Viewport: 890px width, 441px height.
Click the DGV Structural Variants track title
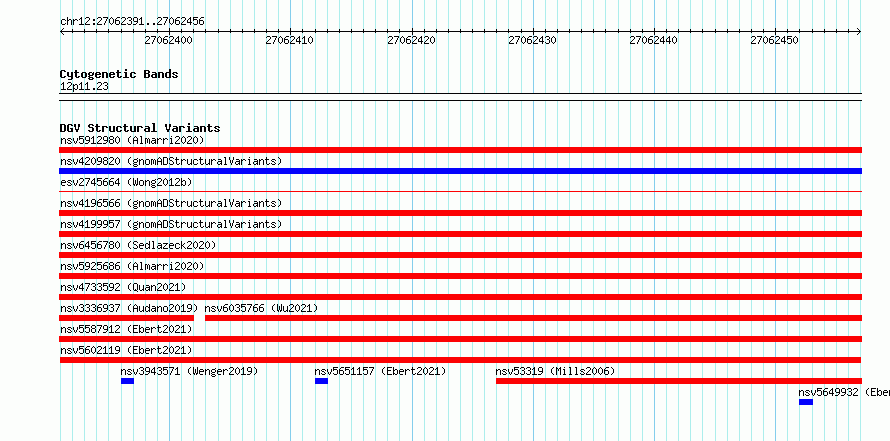pos(140,128)
